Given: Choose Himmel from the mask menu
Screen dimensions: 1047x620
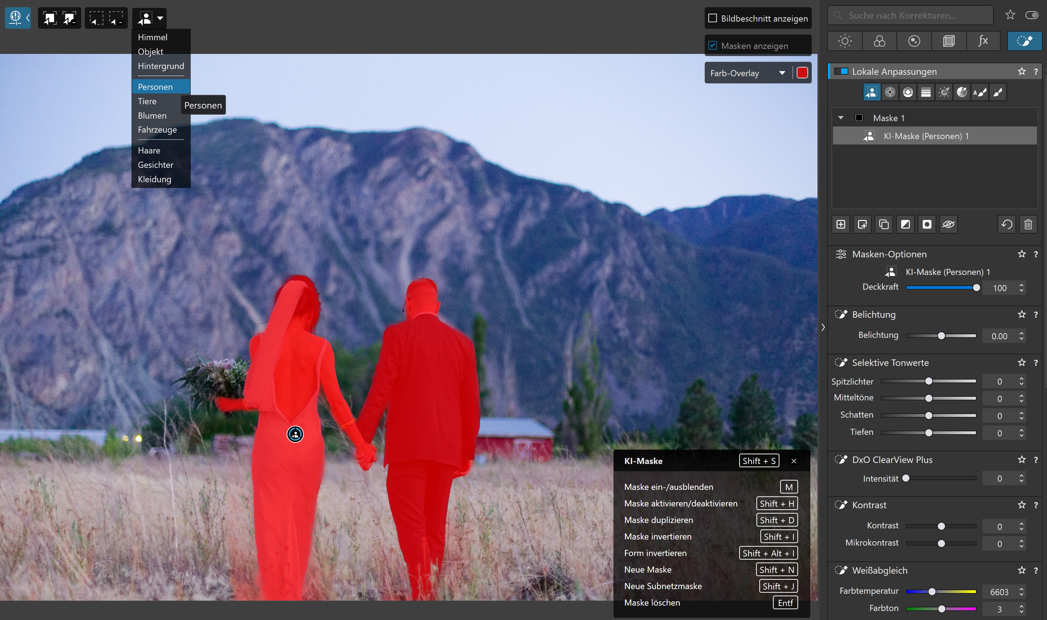Looking at the screenshot, I should 153,37.
